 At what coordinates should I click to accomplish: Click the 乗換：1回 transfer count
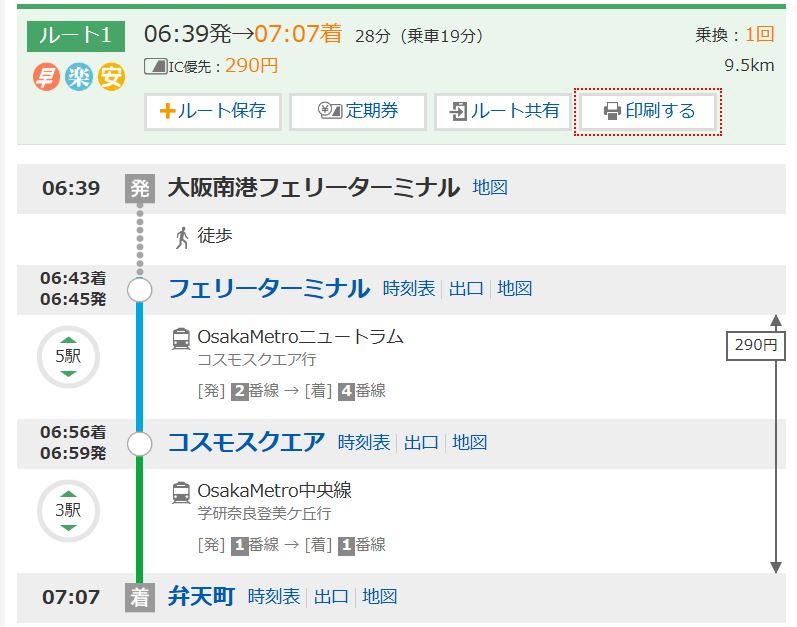735,35
